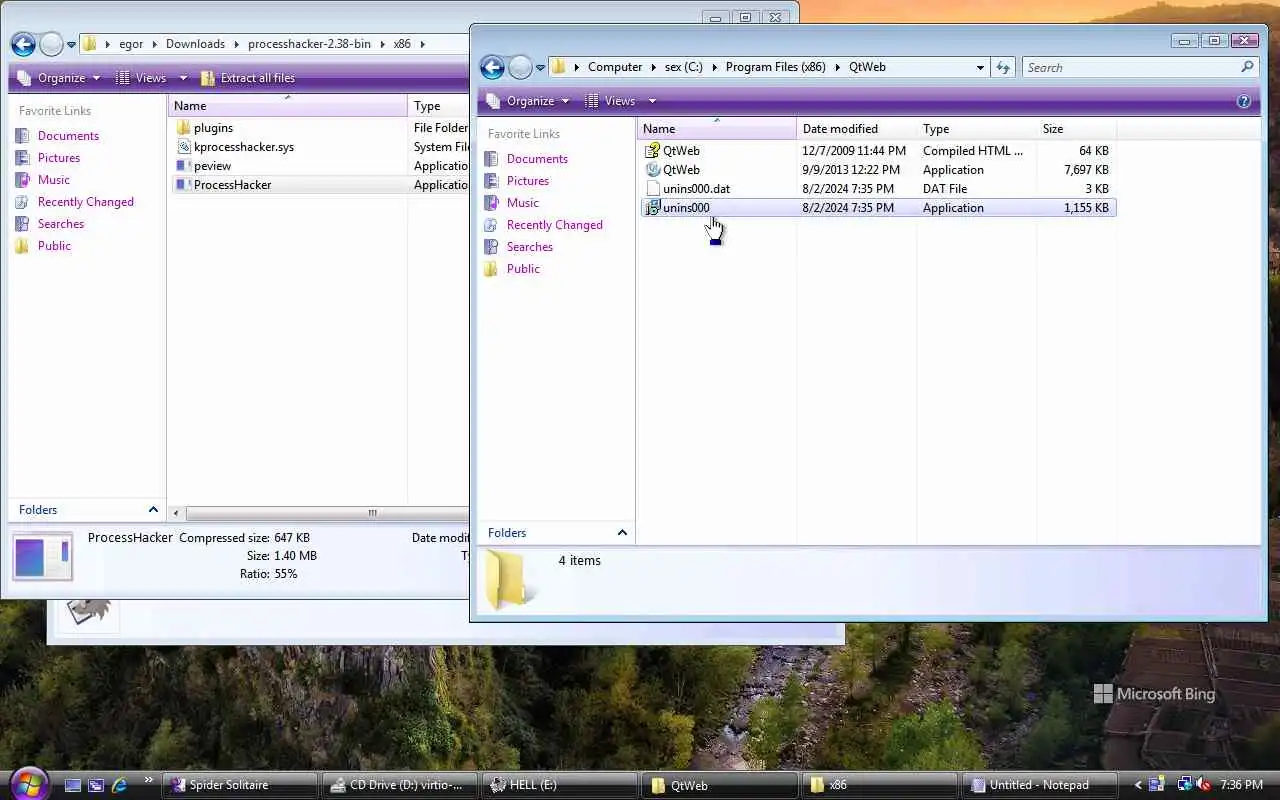Open Pictures favorite link in QtWeb window

[528, 181]
